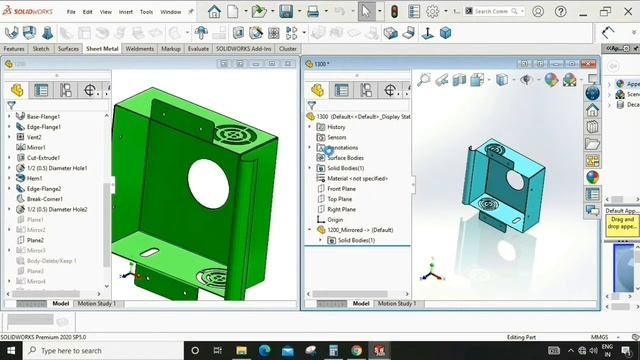Image resolution: width=640 pixels, height=360 pixels.
Task: Switch to the Evaluate tab
Action: 198,49
